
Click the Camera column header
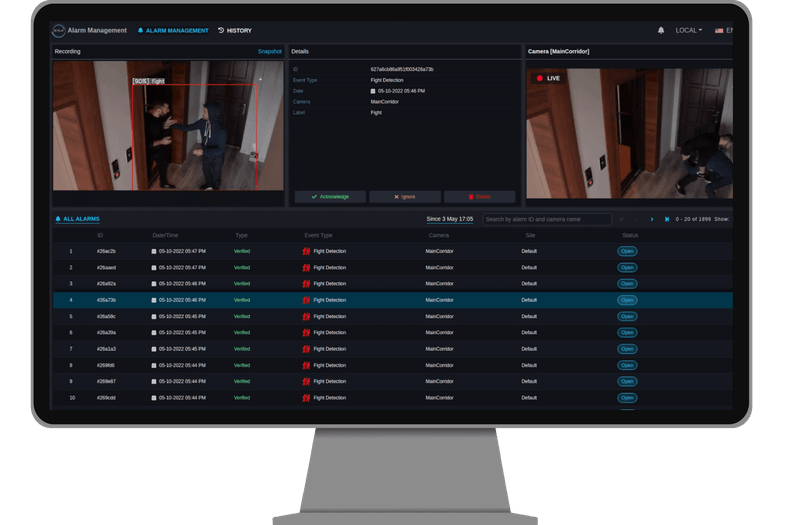click(x=439, y=235)
